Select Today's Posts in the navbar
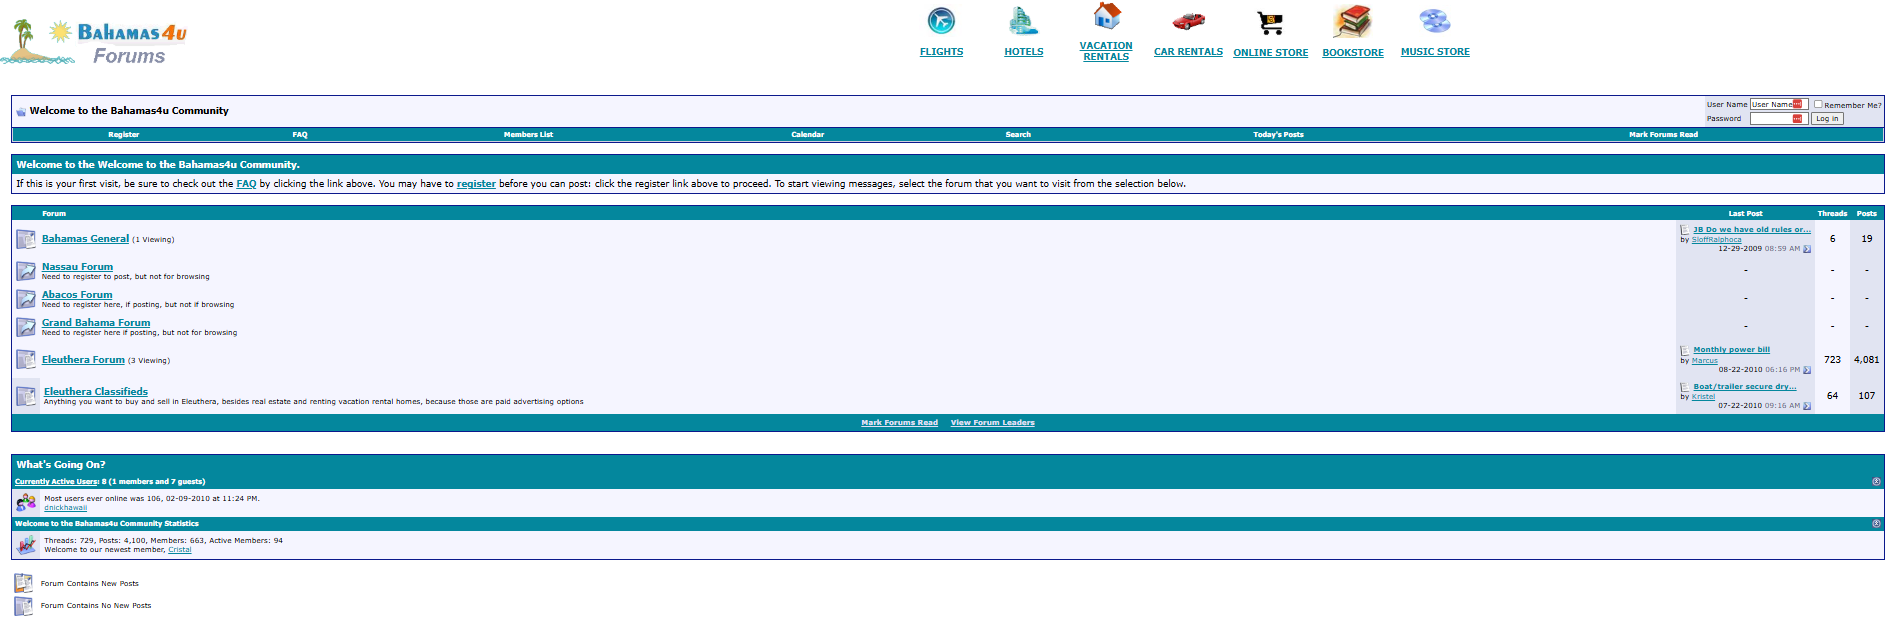1895x625 pixels. (x=1278, y=134)
